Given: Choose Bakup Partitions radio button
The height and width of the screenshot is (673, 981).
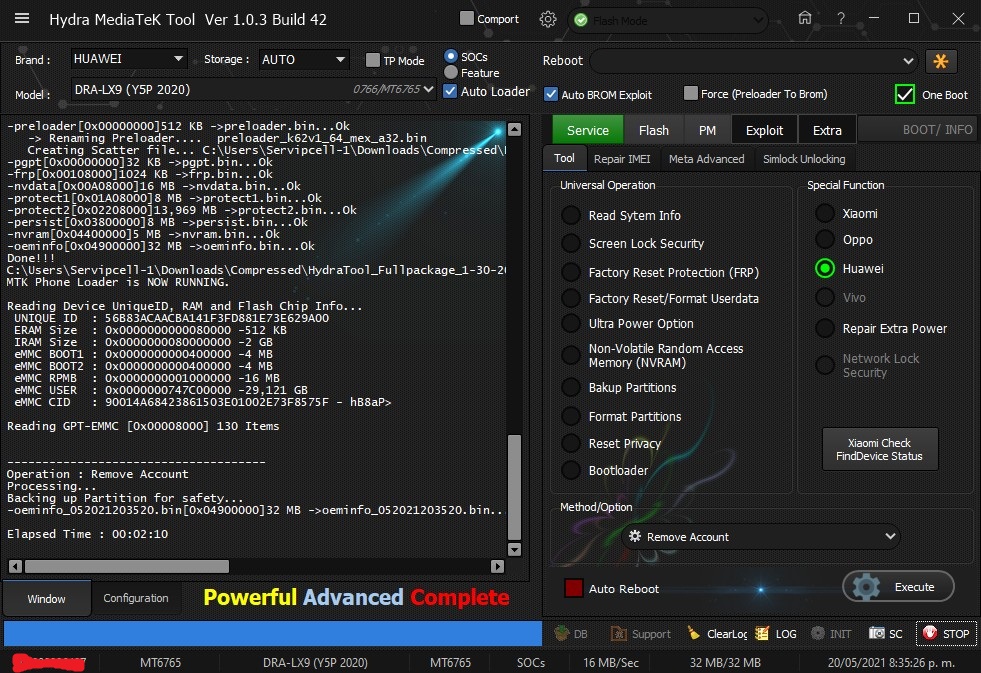Looking at the screenshot, I should click(571, 387).
